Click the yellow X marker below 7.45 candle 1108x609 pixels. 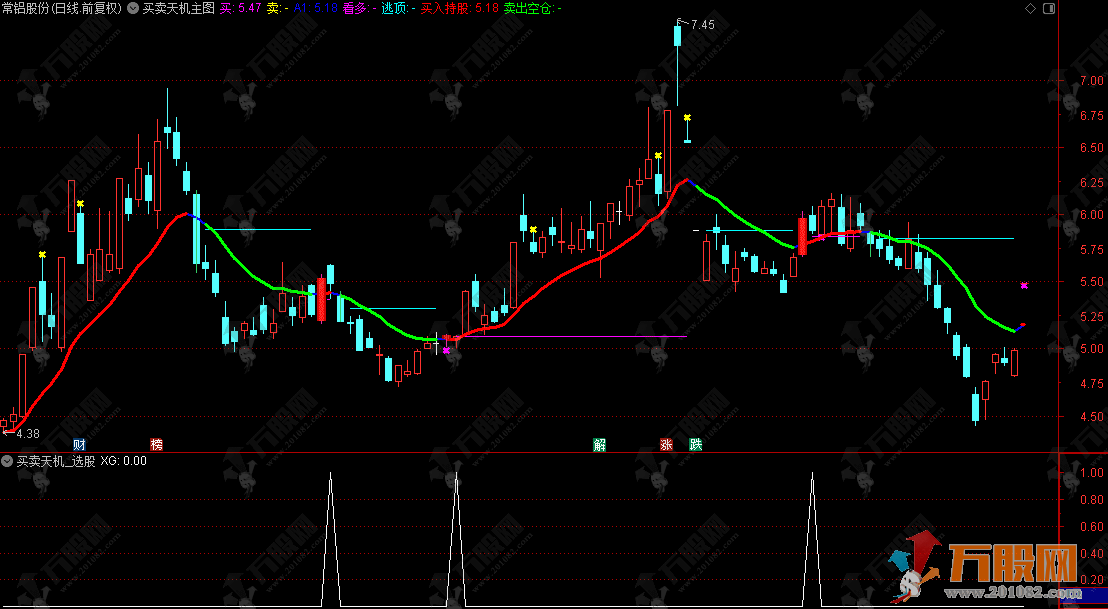(x=687, y=117)
